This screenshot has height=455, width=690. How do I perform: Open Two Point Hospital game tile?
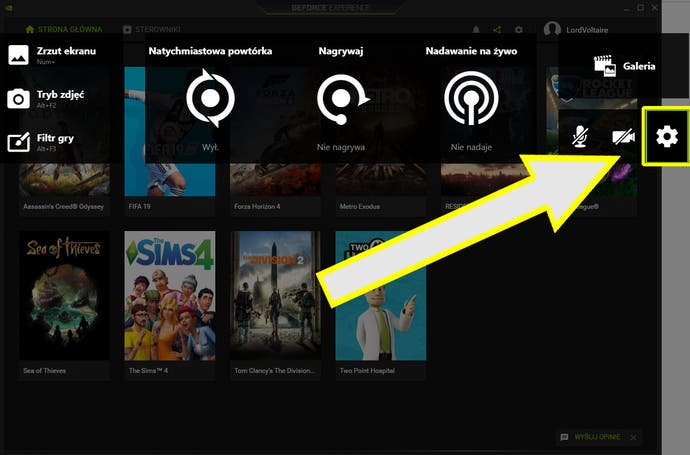click(x=381, y=296)
